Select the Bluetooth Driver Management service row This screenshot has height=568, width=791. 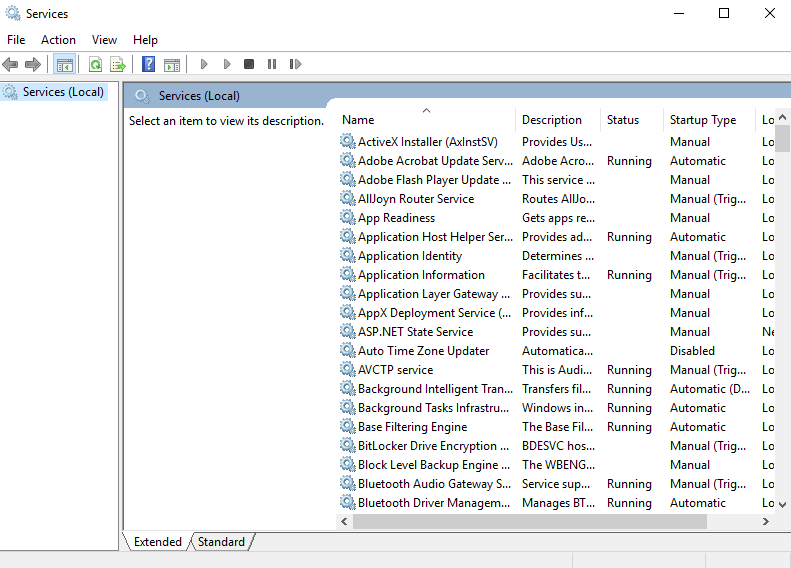[434, 503]
